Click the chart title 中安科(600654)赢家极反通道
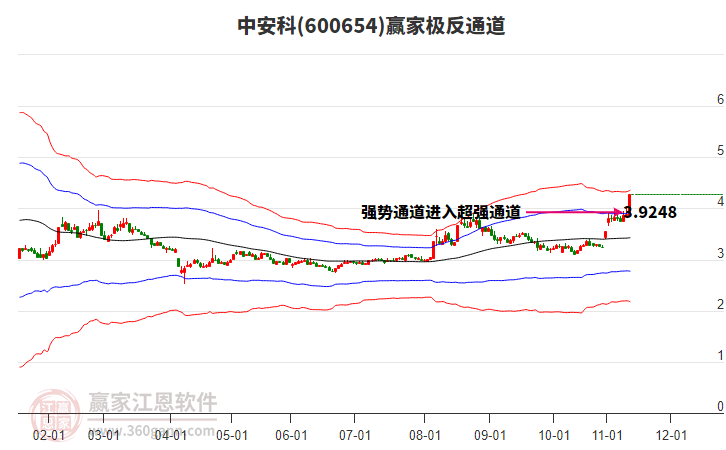This screenshot has width=726, height=450. [371, 26]
